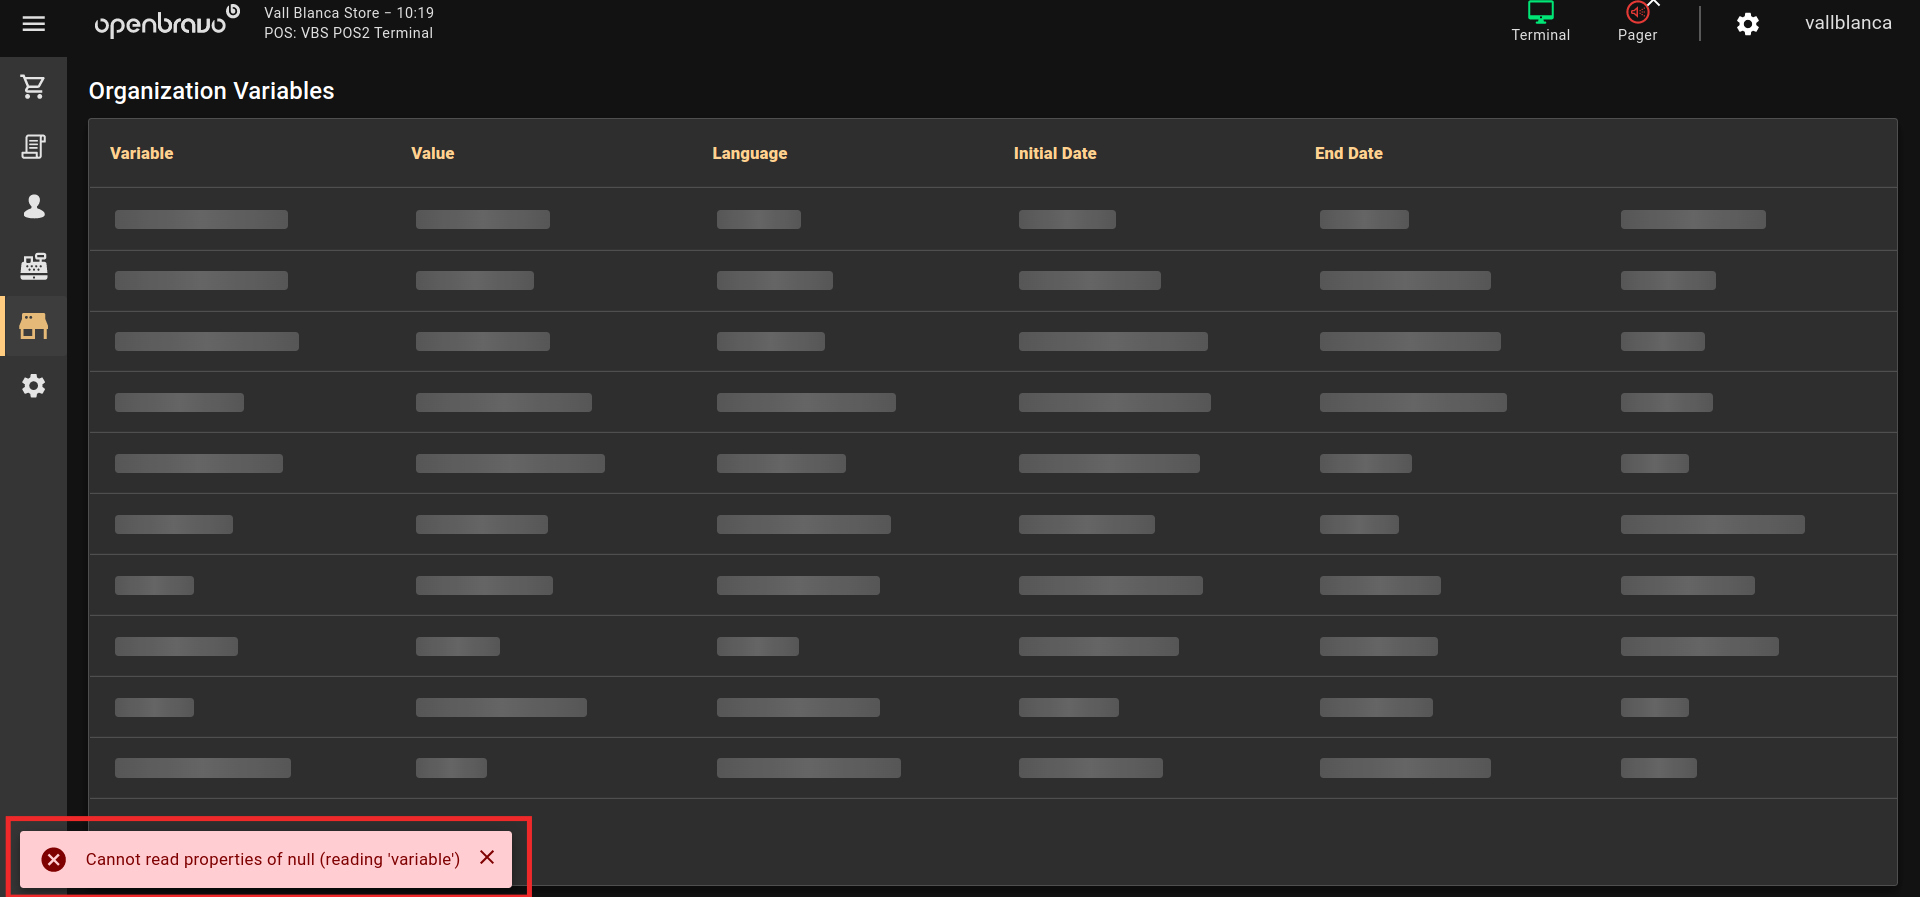The image size is (1920, 897).
Task: Click the Vall Blanca Store terminal info
Action: tap(348, 23)
